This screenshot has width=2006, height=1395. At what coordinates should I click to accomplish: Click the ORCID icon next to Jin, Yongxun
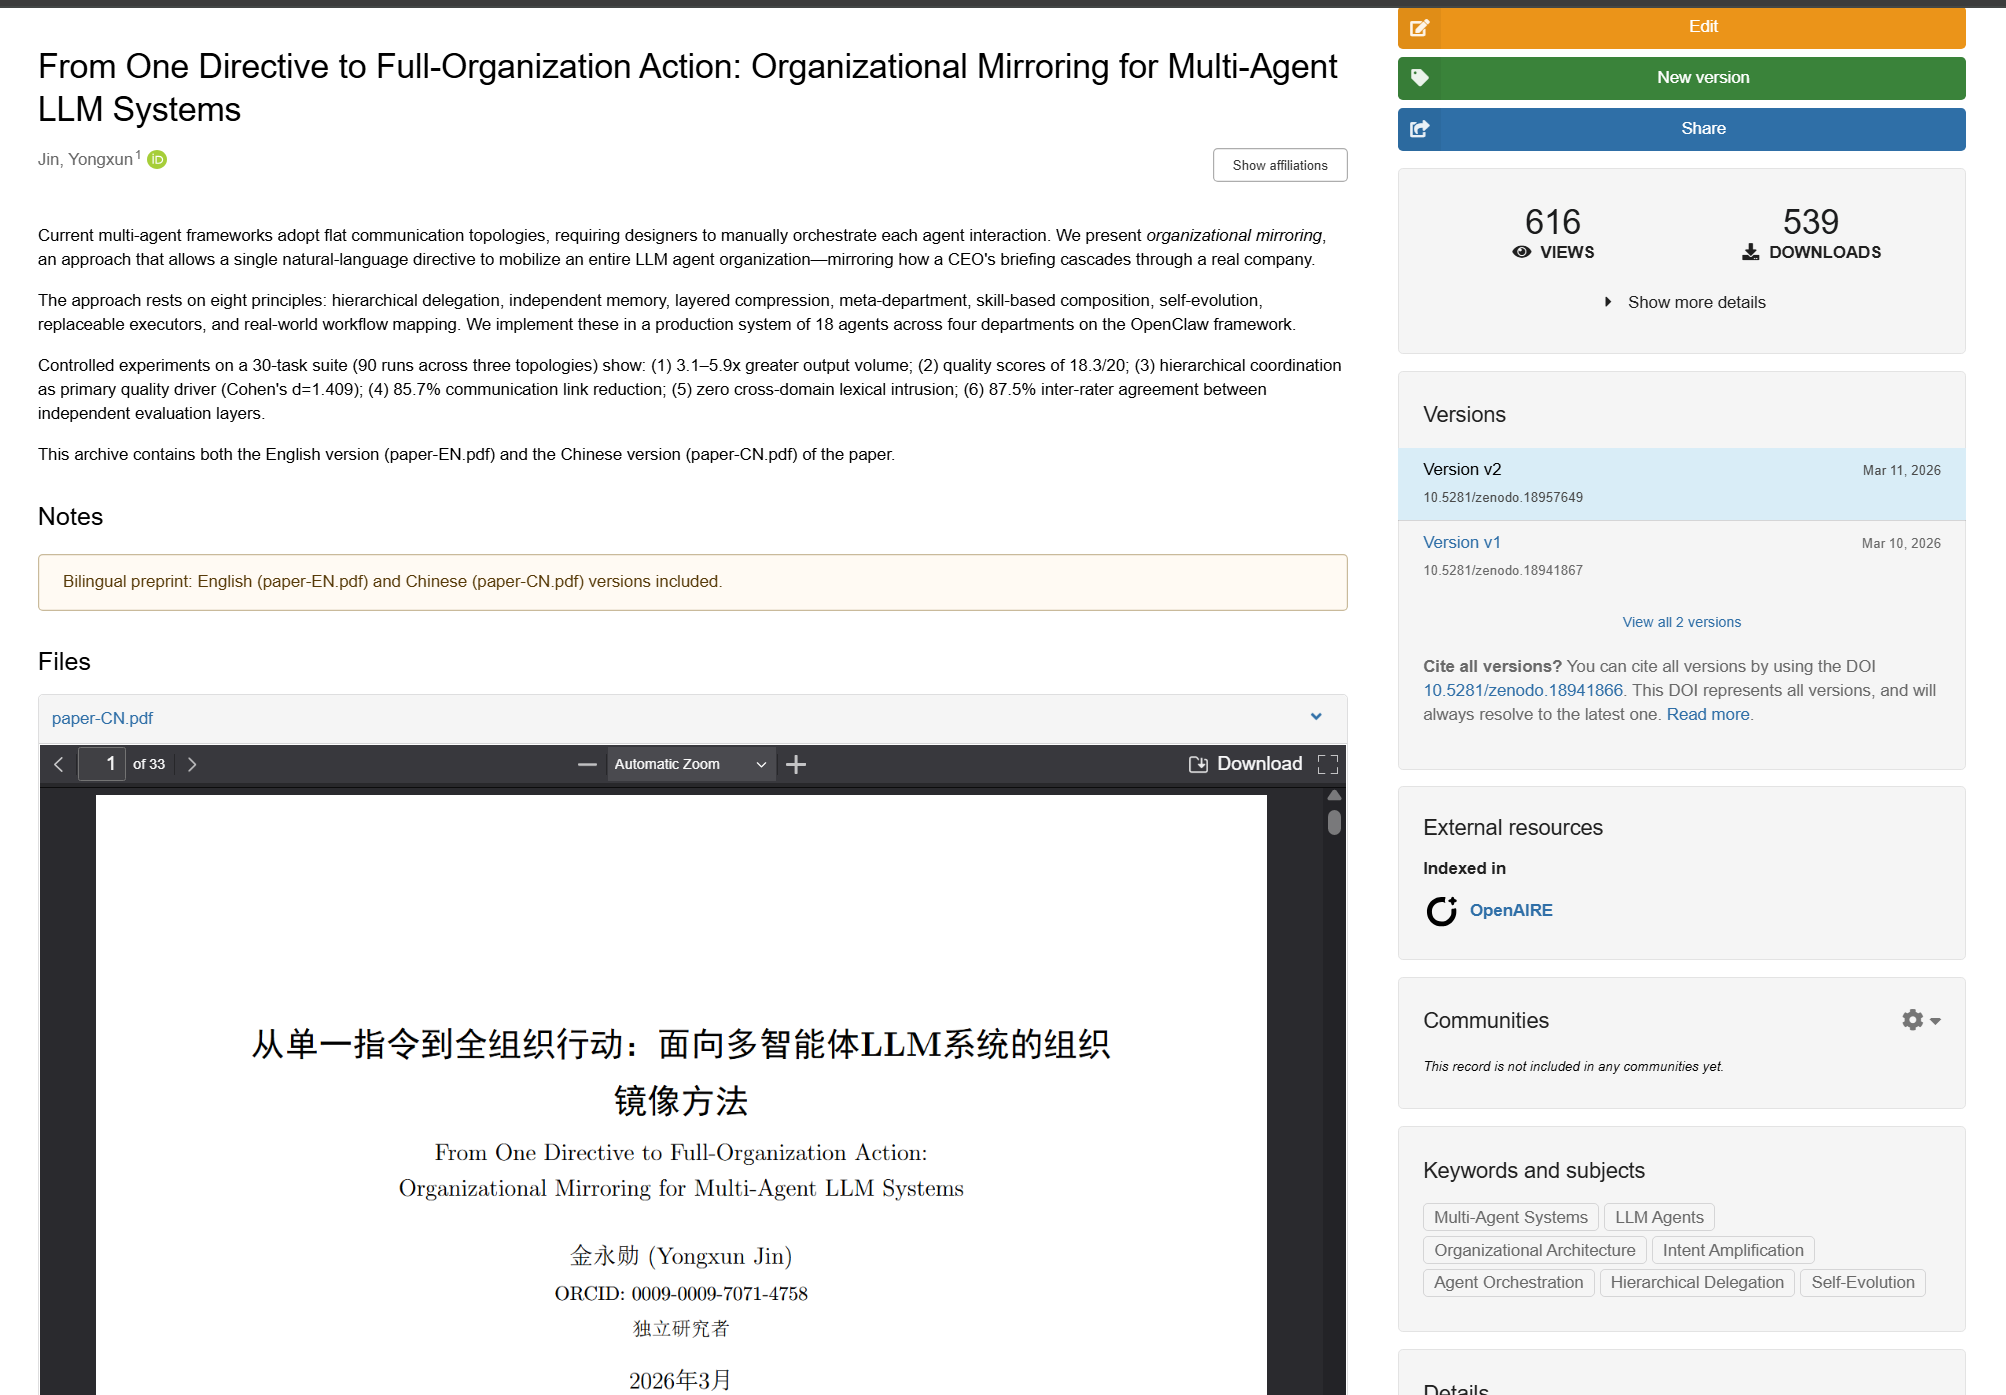157,159
